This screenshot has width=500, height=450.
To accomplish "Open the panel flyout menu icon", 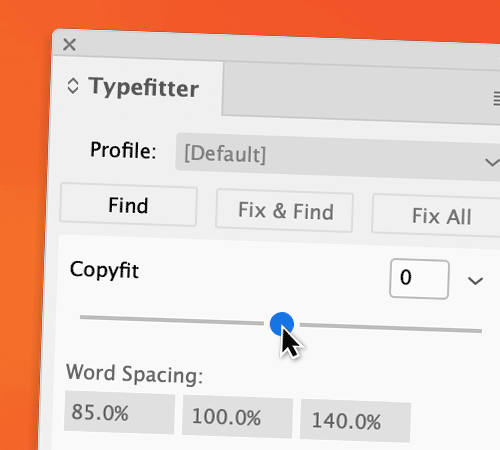I will [x=497, y=99].
